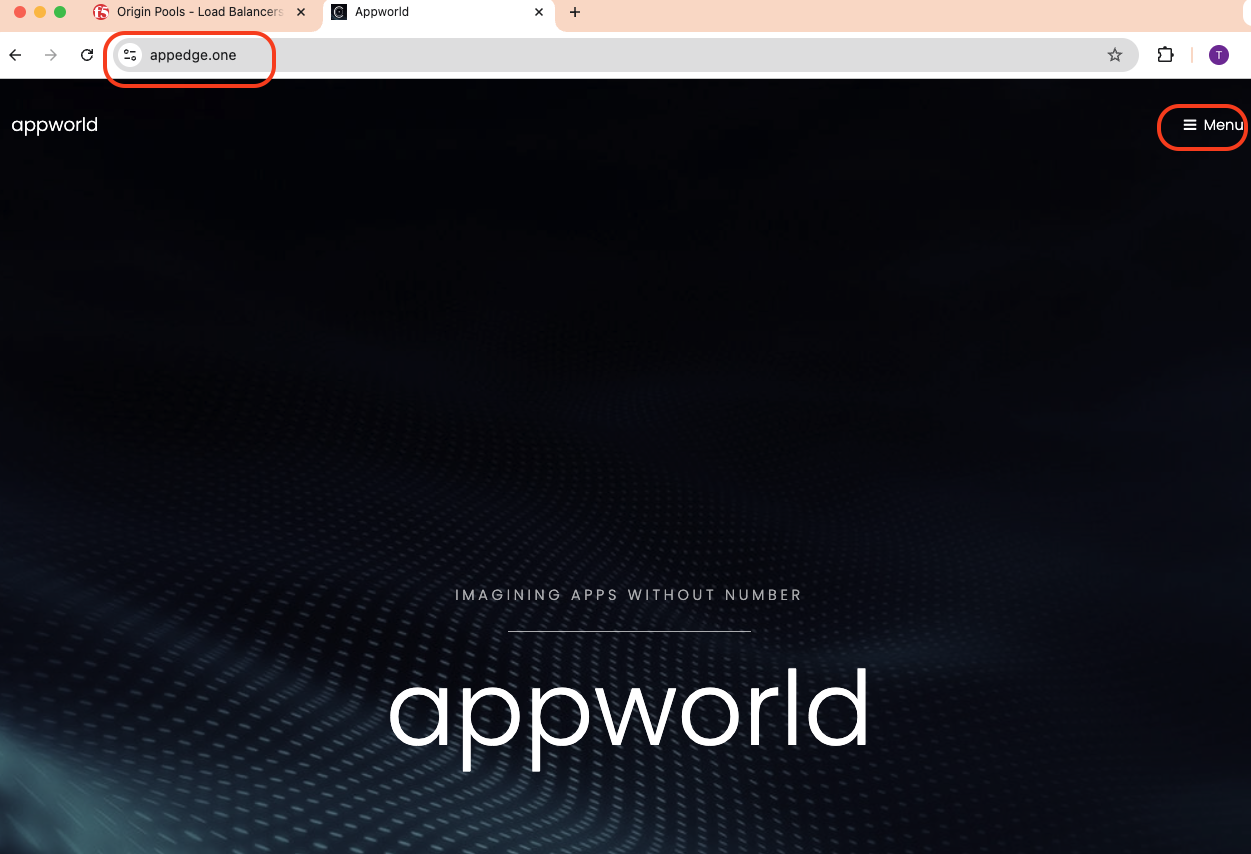Close the Origin Pools tab
The height and width of the screenshot is (854, 1251).
click(301, 12)
